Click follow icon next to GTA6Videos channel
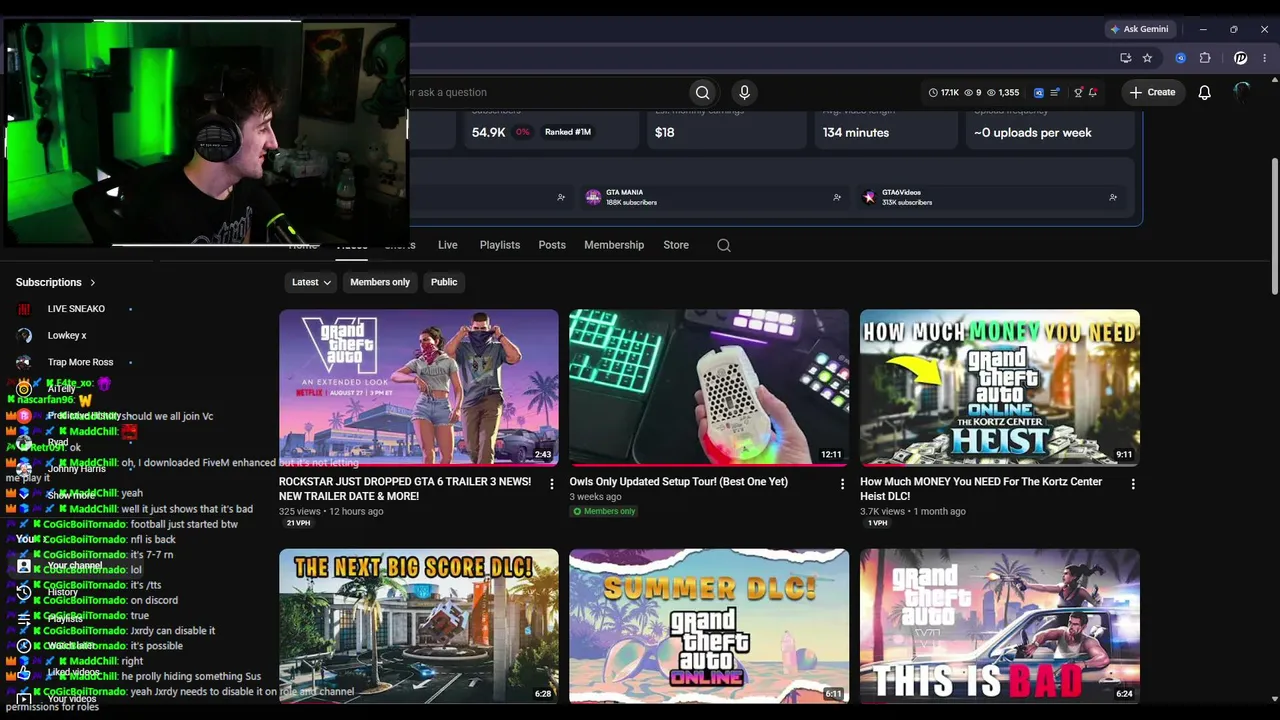 click(1113, 197)
